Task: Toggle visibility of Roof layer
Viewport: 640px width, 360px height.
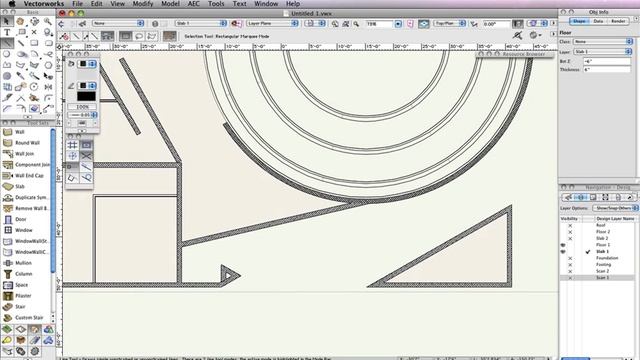Action: pos(570,225)
